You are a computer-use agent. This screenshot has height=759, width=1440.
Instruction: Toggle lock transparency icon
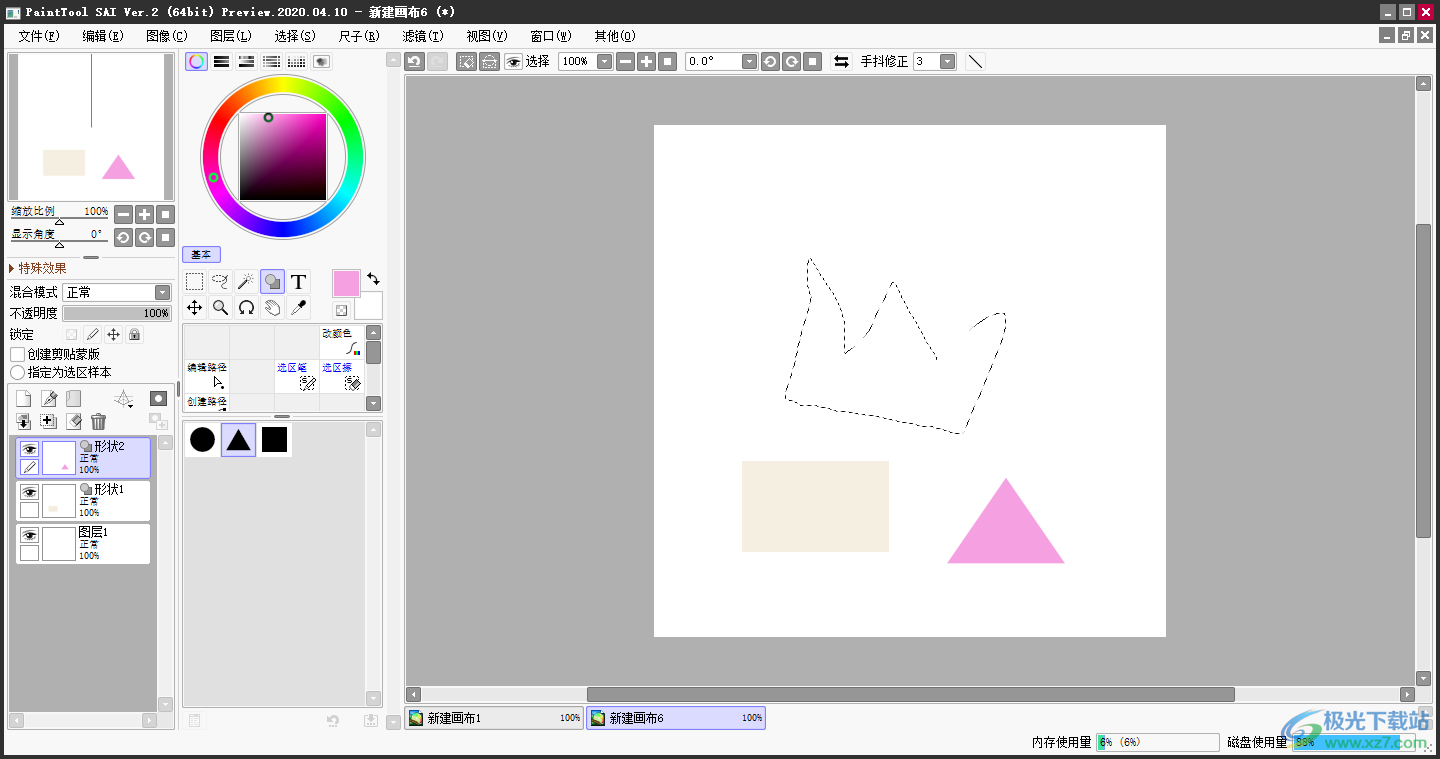[x=72, y=334]
